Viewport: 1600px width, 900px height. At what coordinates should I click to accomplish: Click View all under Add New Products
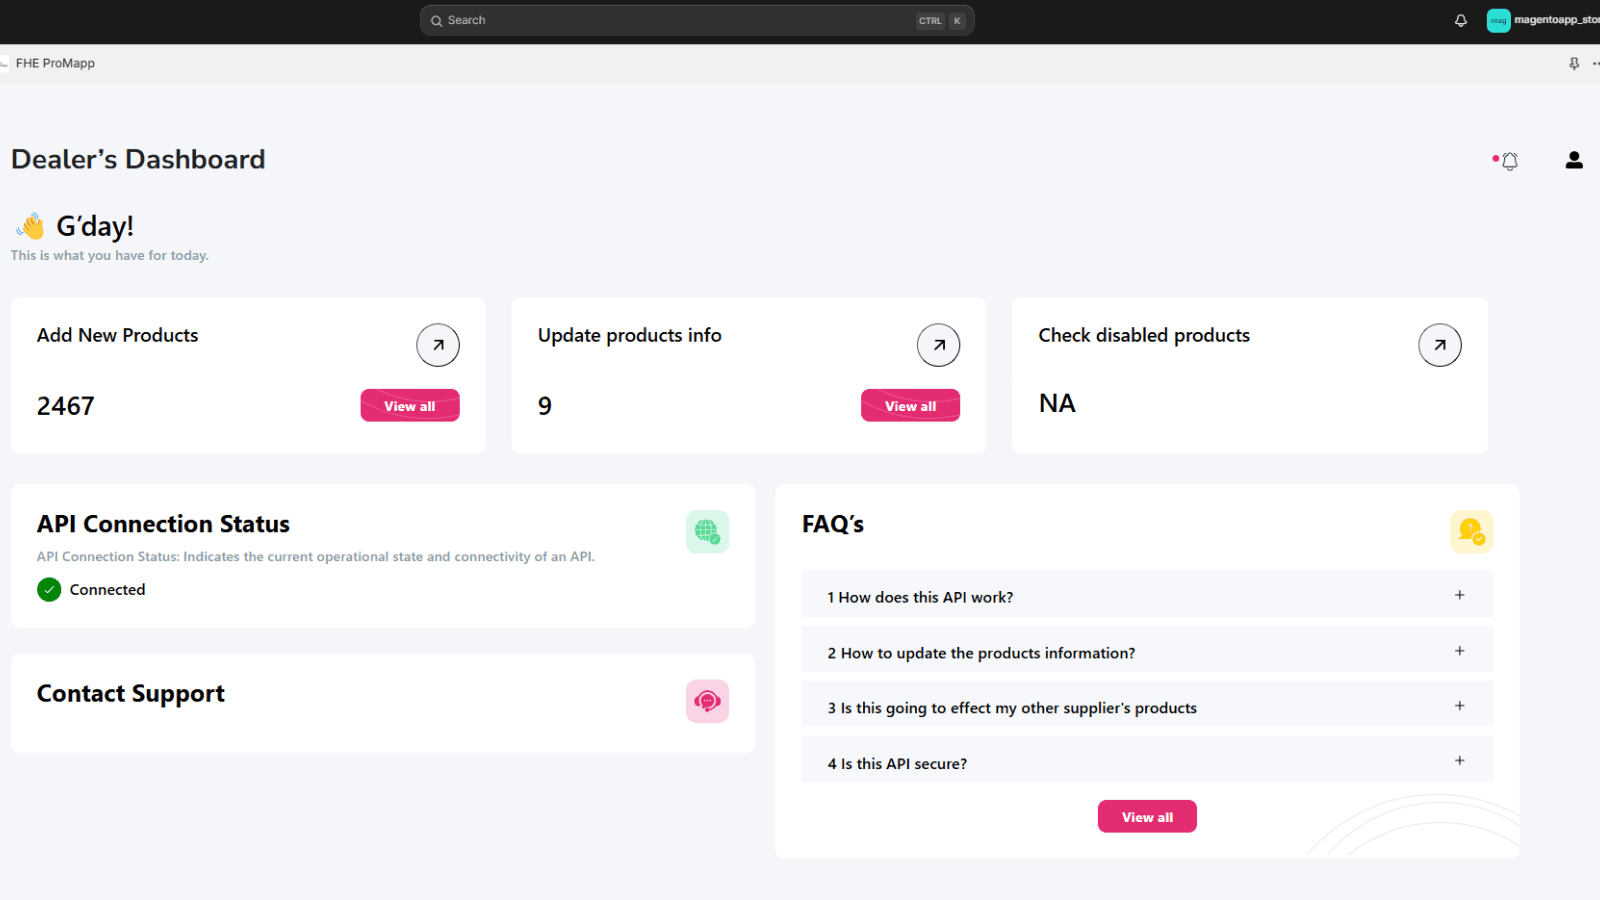409,405
